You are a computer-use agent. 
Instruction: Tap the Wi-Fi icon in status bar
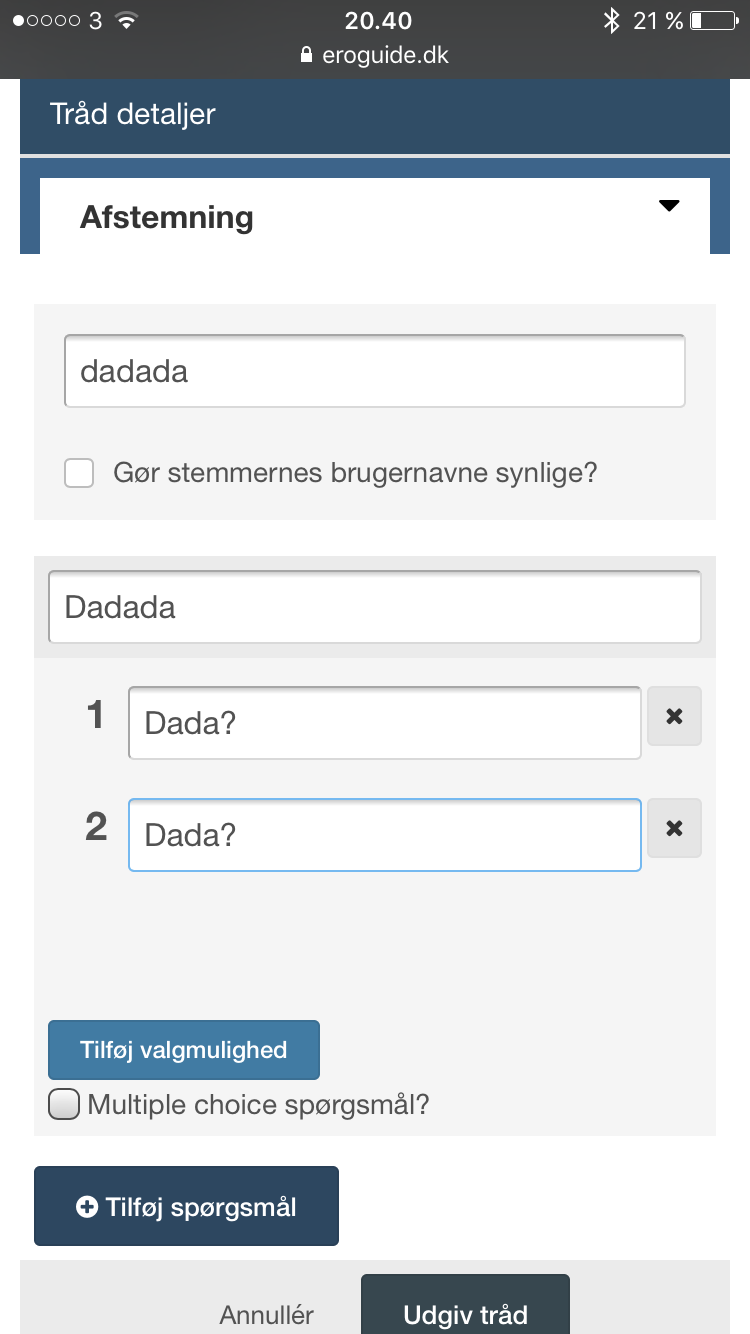126,20
